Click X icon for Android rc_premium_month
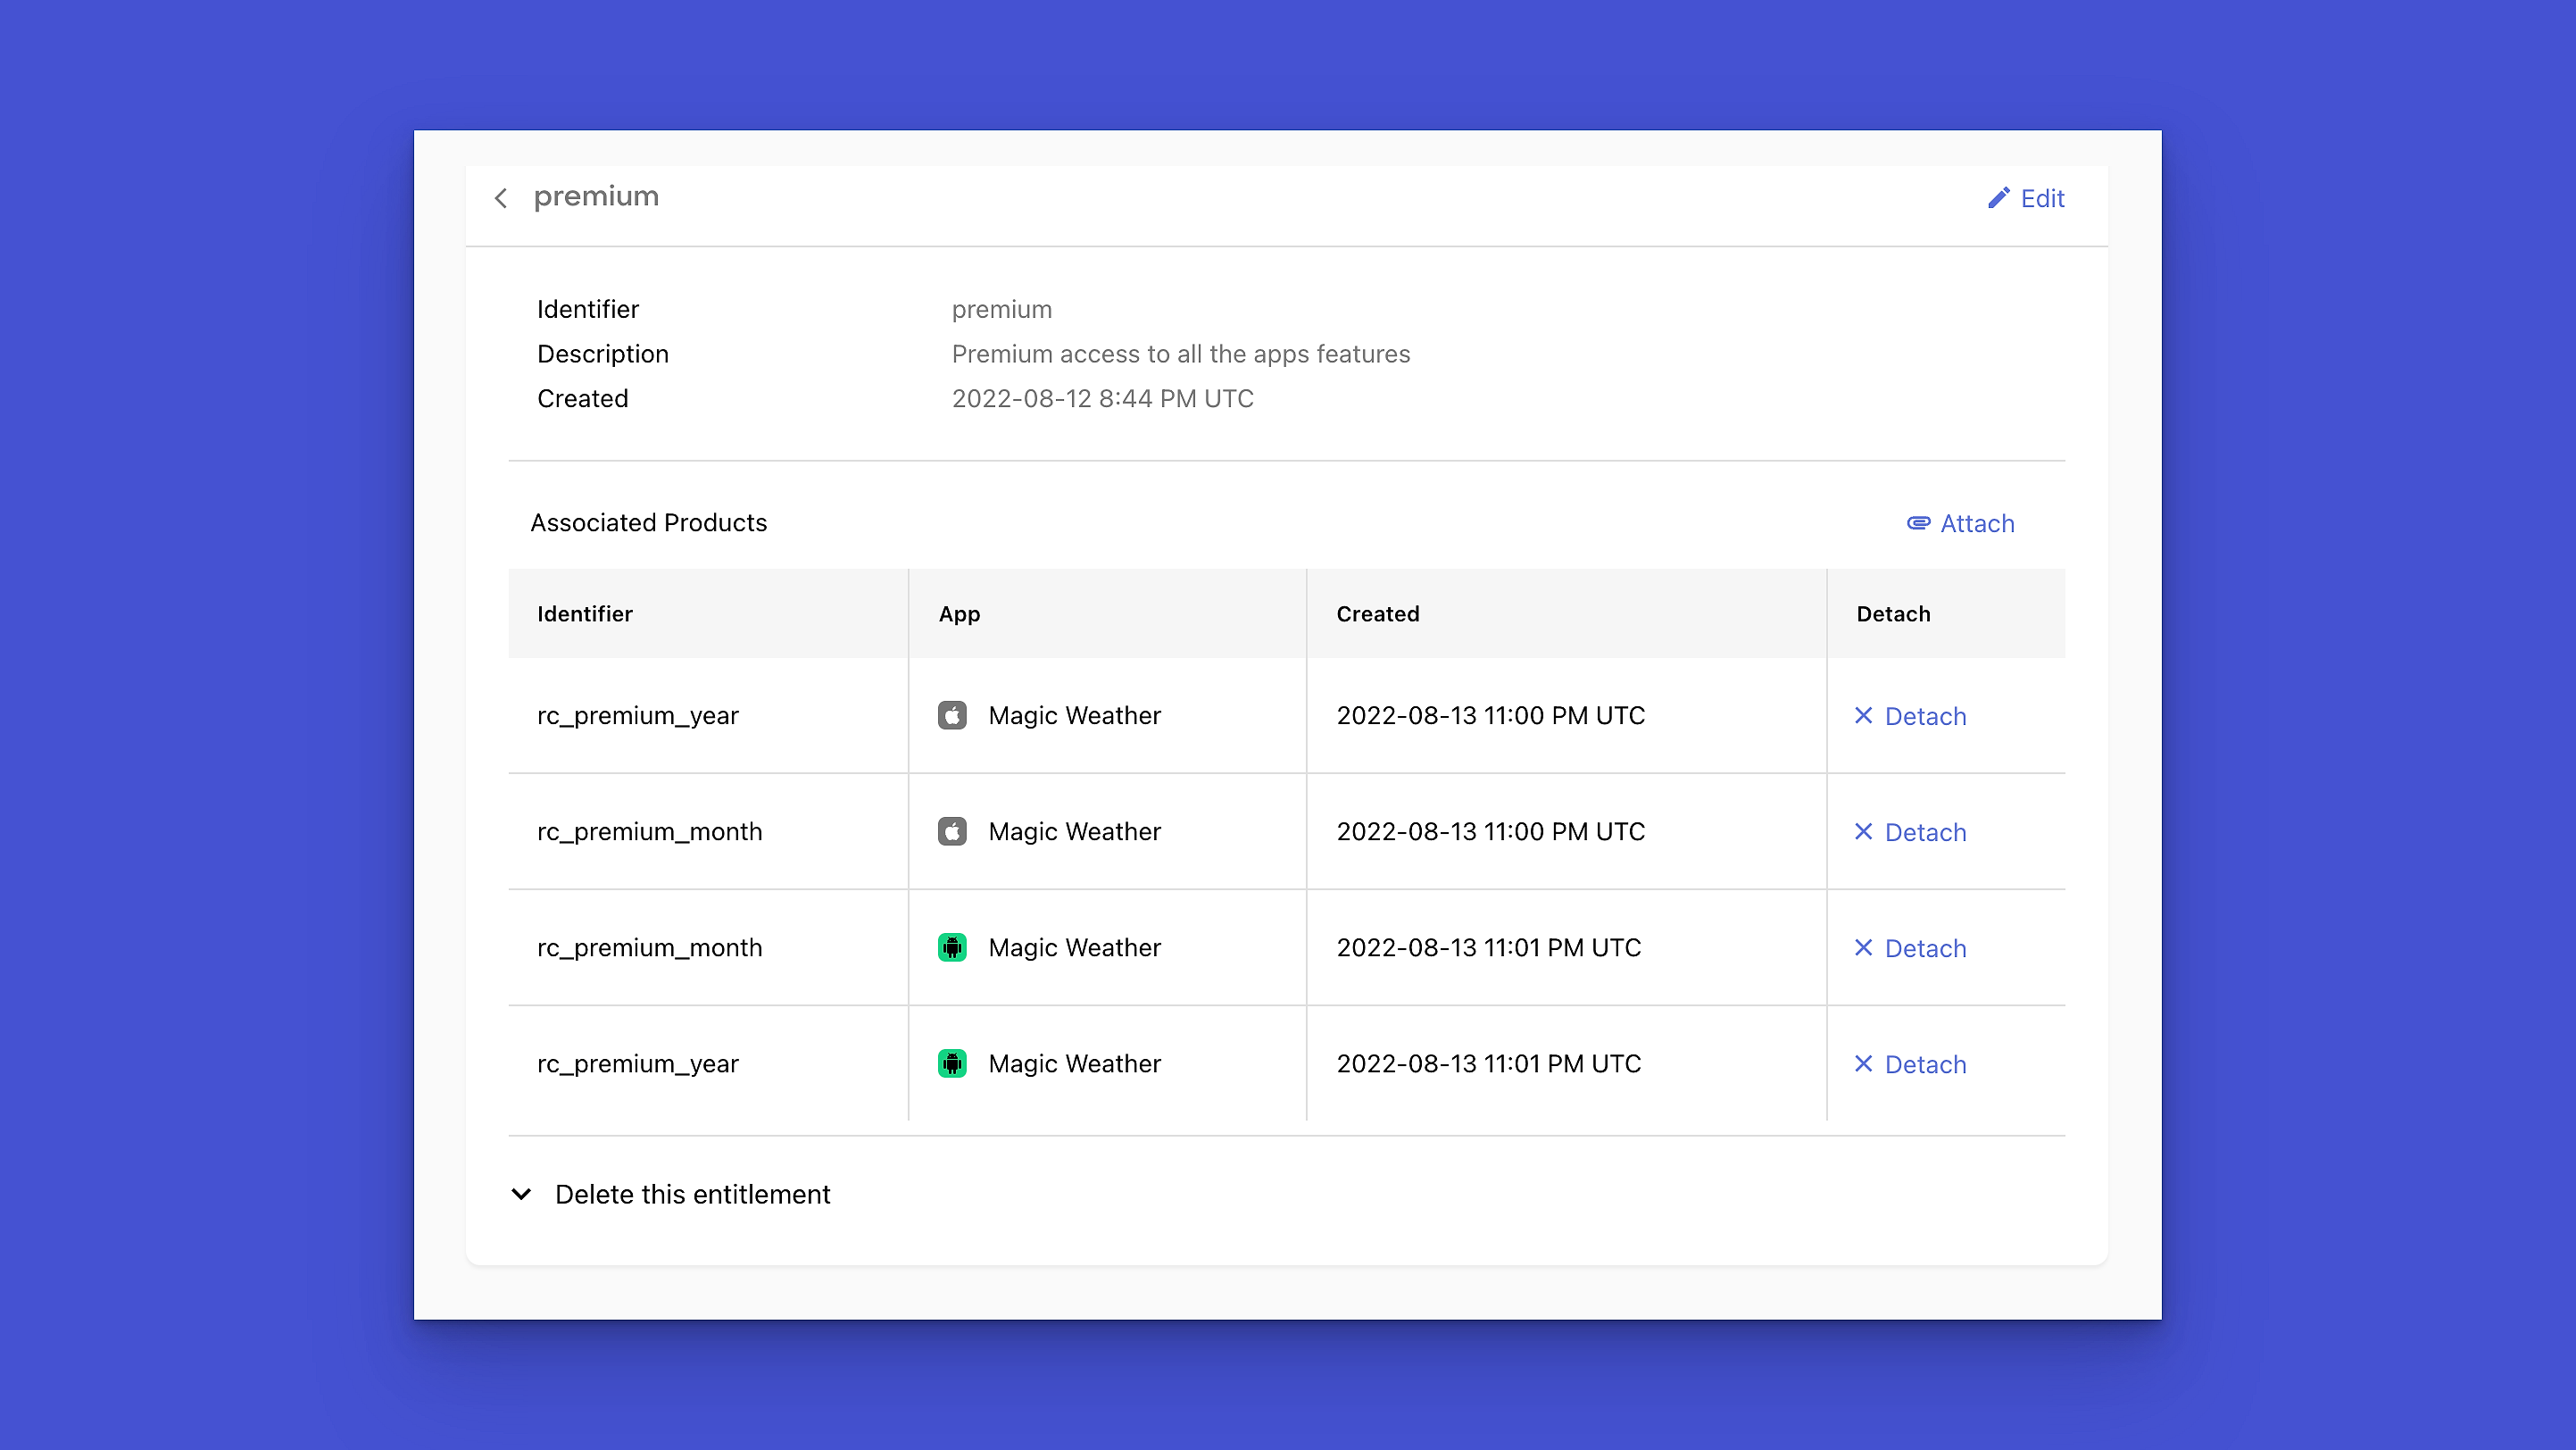2576x1450 pixels. tap(1863, 947)
